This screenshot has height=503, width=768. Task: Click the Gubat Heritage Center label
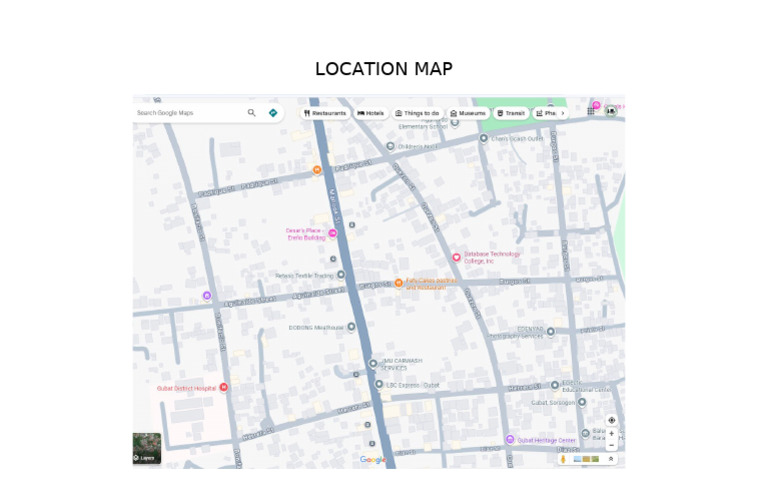pyautogui.click(x=547, y=440)
